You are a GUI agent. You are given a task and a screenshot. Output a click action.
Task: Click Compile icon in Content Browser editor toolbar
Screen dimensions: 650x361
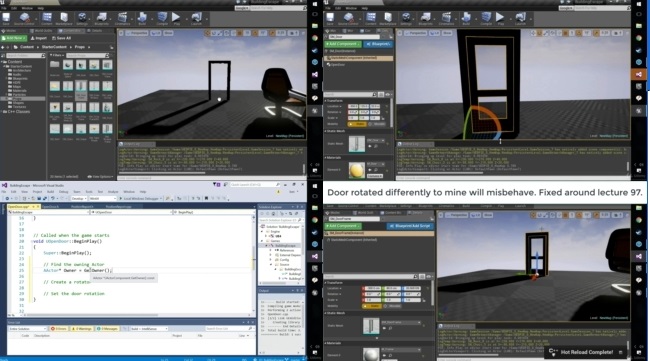pos(162,17)
